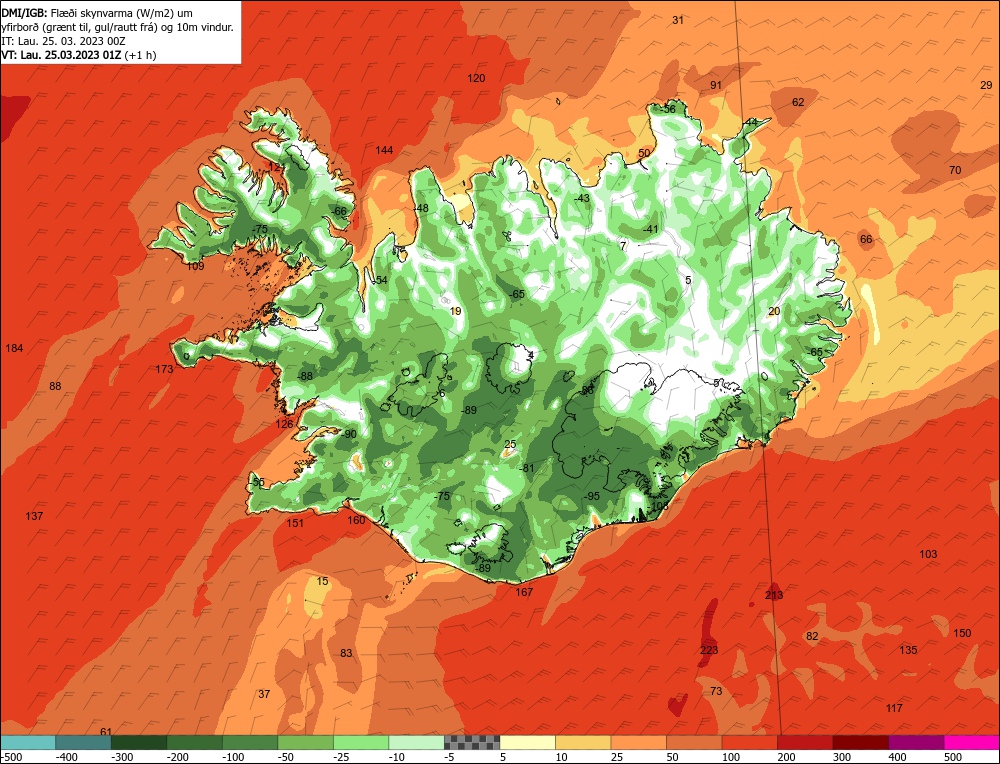Click the value 137 in the southwest ocean

pos(34,515)
